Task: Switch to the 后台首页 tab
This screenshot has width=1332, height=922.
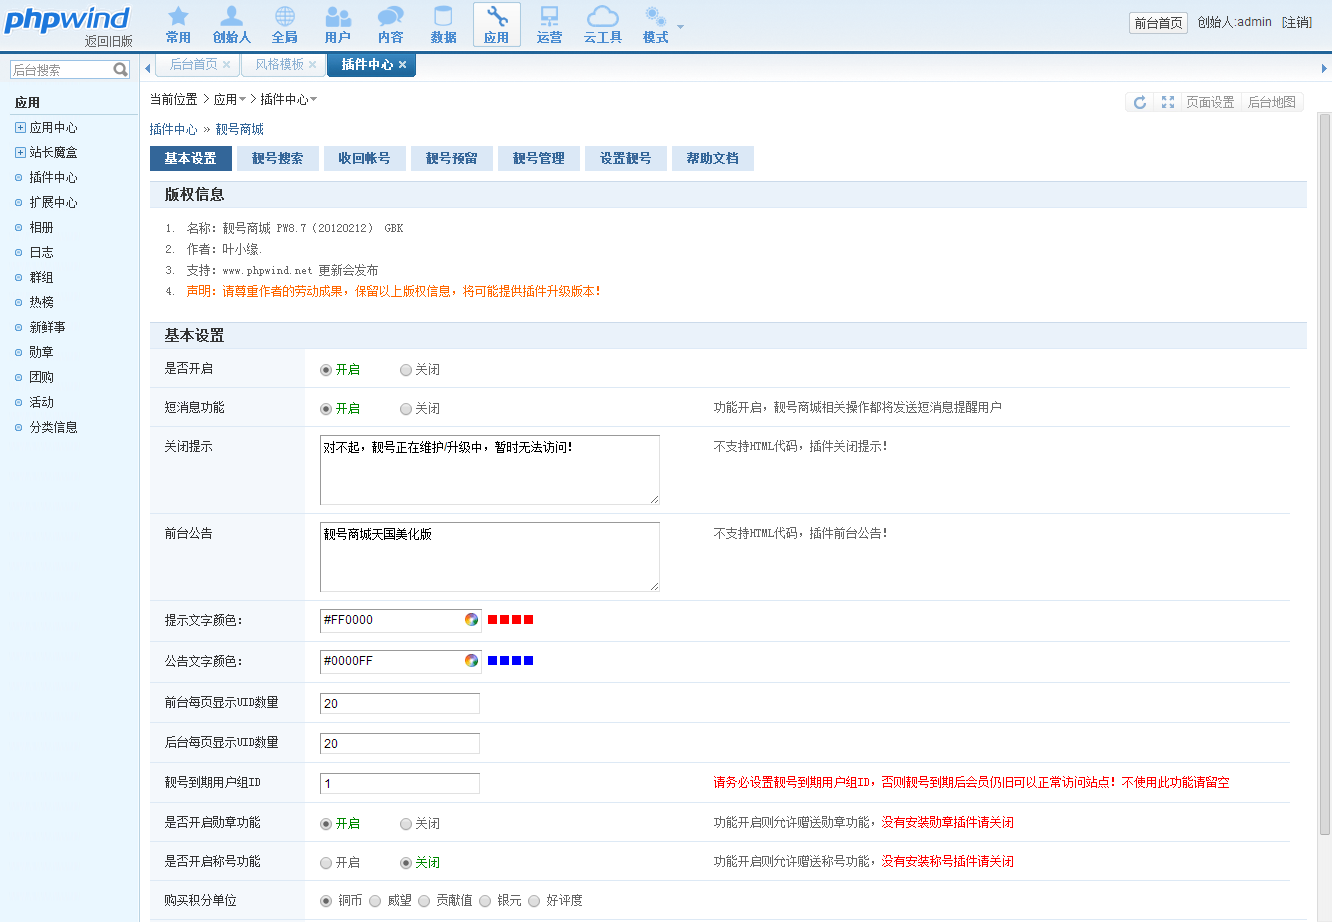Action: point(194,64)
